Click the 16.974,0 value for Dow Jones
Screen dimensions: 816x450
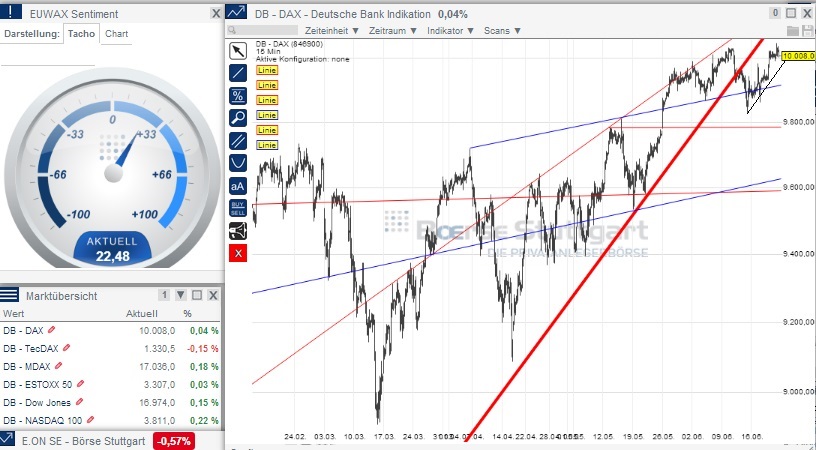(157, 402)
